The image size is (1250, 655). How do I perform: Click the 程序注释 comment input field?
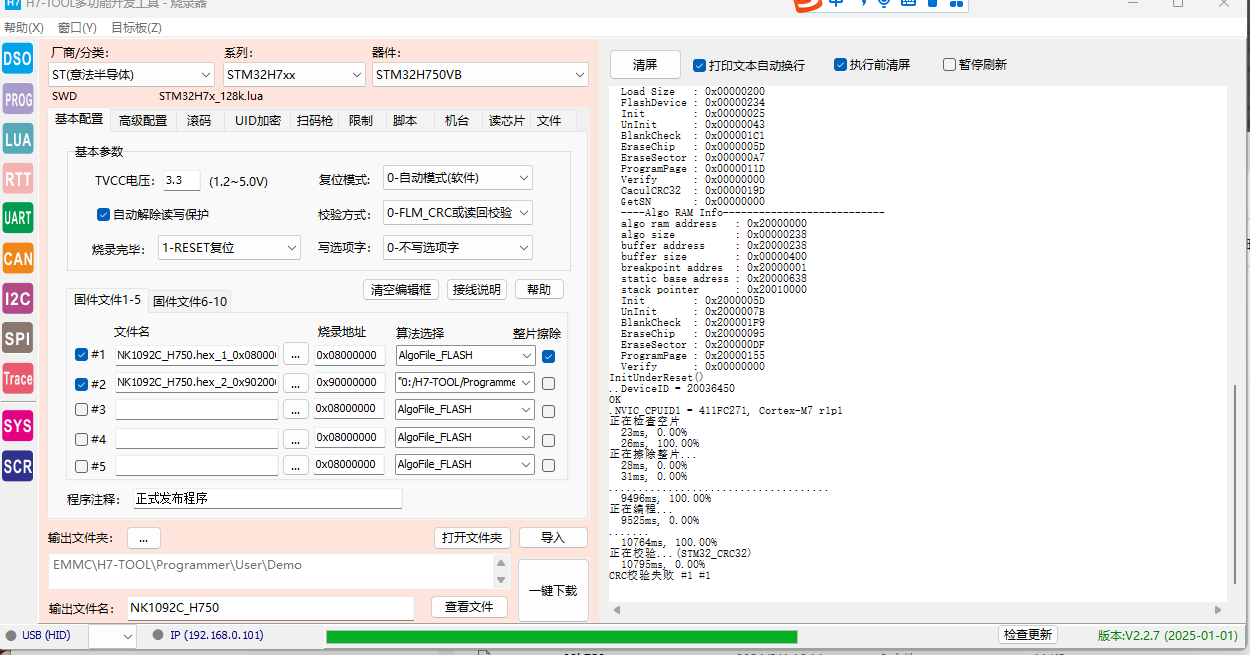[x=268, y=499]
